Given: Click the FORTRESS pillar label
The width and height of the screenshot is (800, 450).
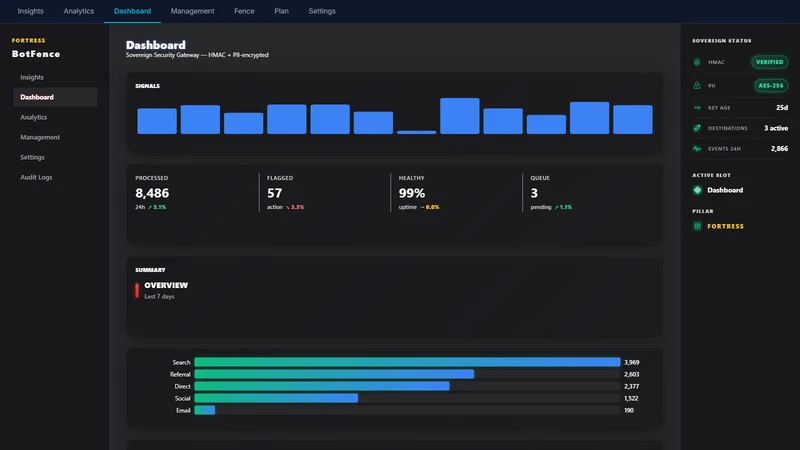Looking at the screenshot, I should point(726,226).
